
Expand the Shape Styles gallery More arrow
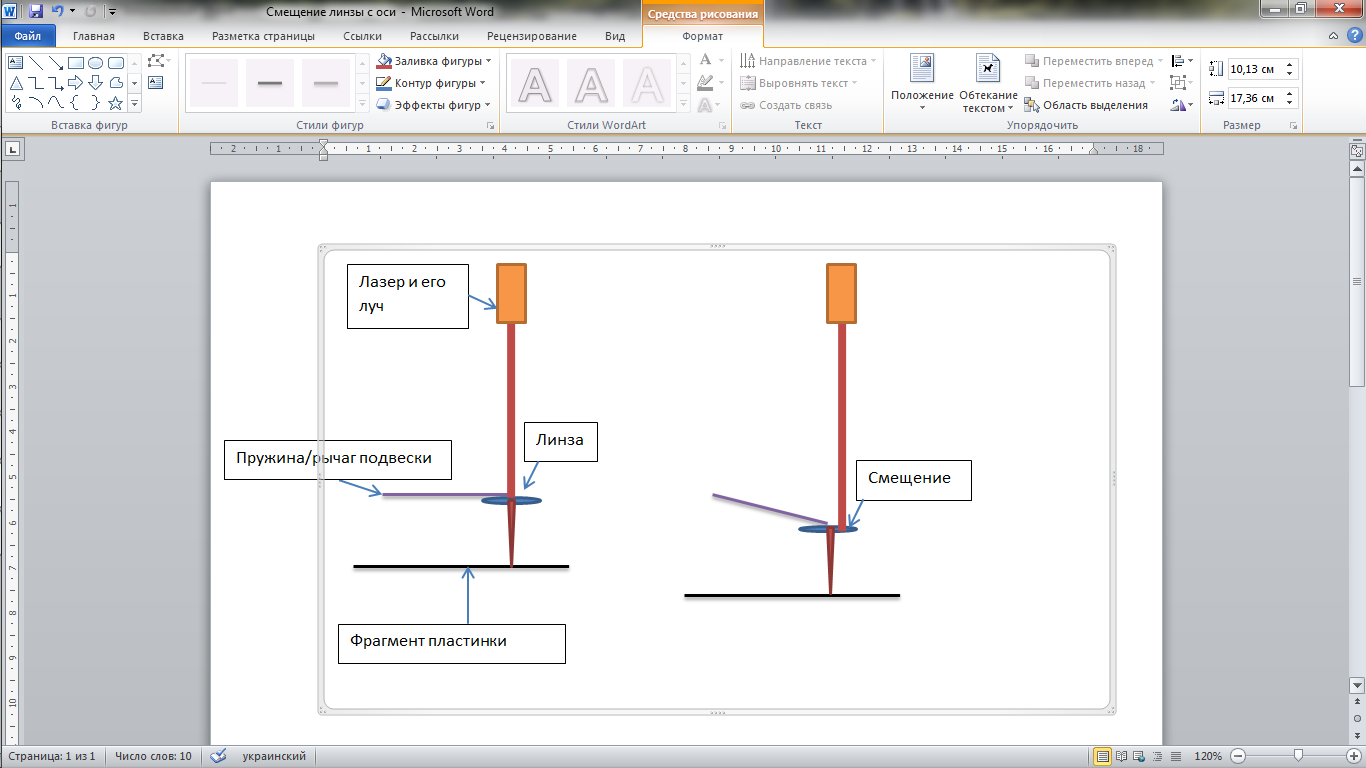coord(361,102)
